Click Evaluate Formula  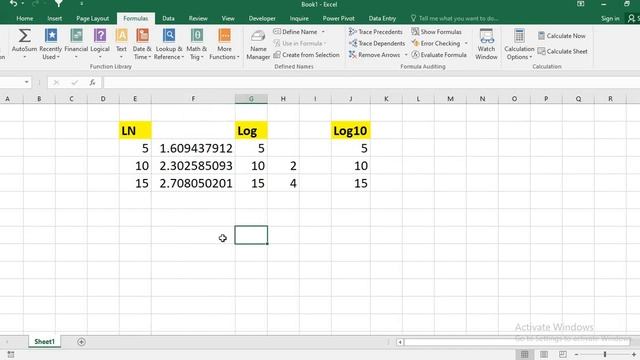tap(439, 55)
